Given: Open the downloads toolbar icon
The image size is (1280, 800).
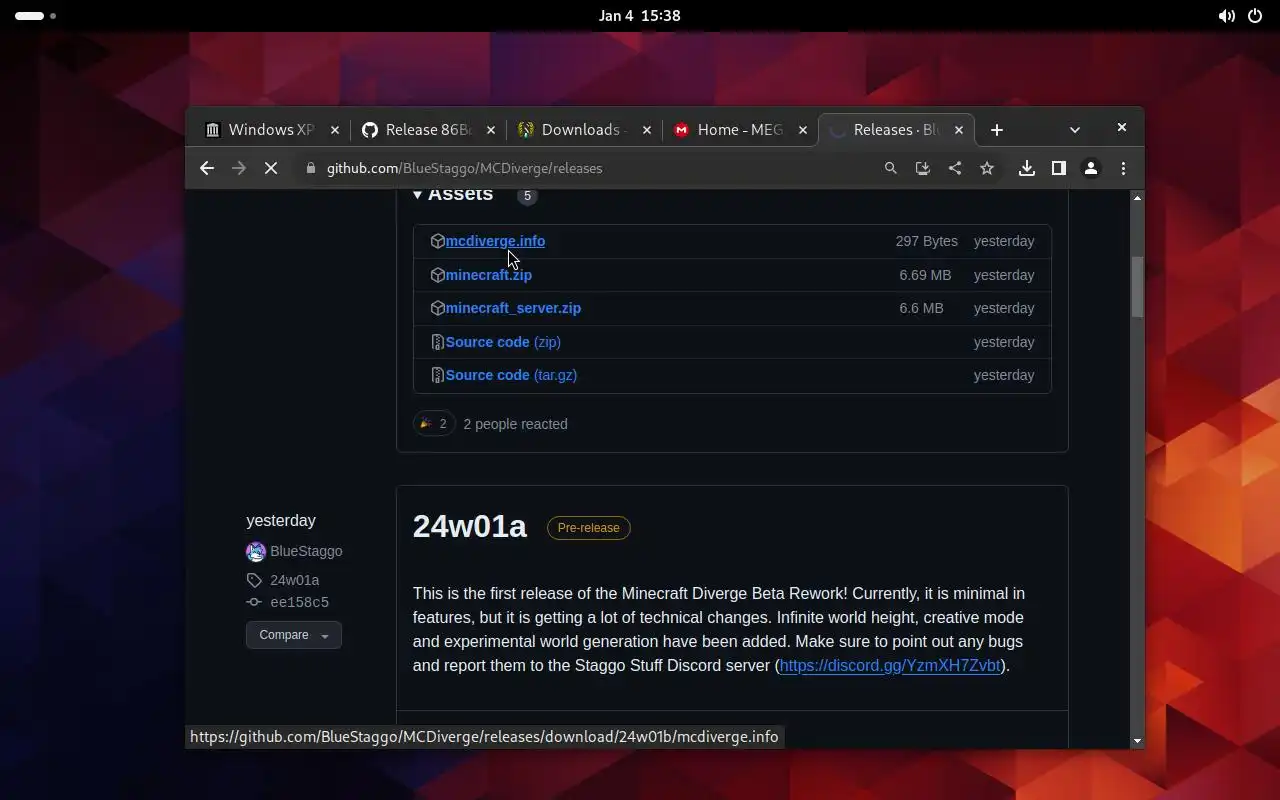Looking at the screenshot, I should (1026, 169).
